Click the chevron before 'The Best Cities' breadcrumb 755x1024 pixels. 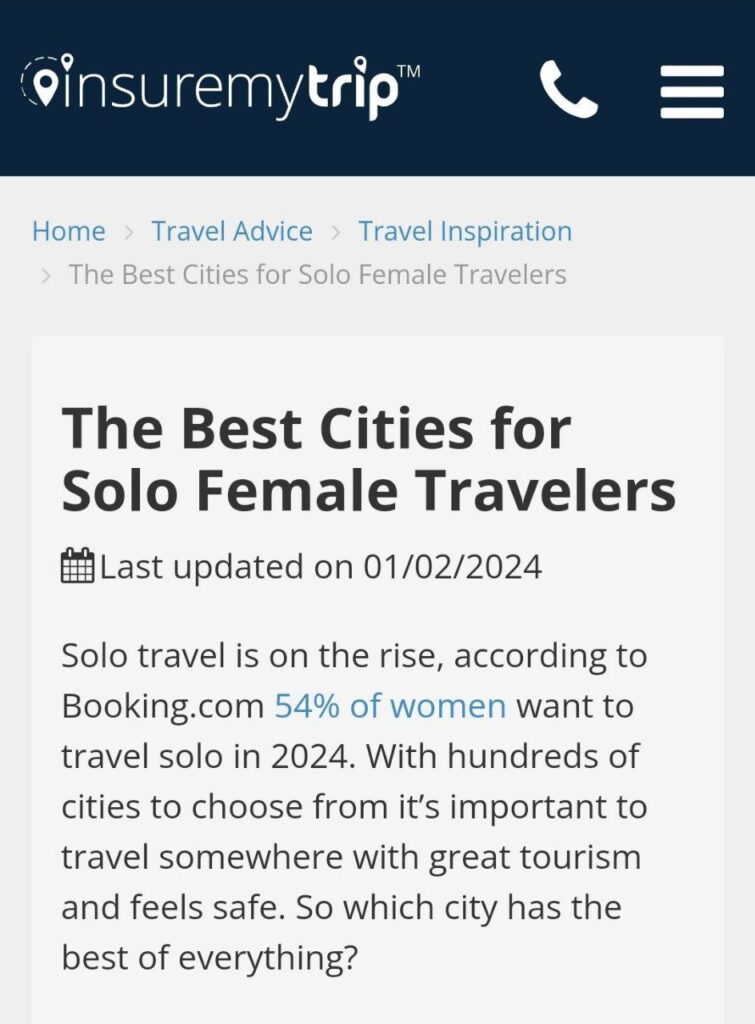click(x=45, y=276)
